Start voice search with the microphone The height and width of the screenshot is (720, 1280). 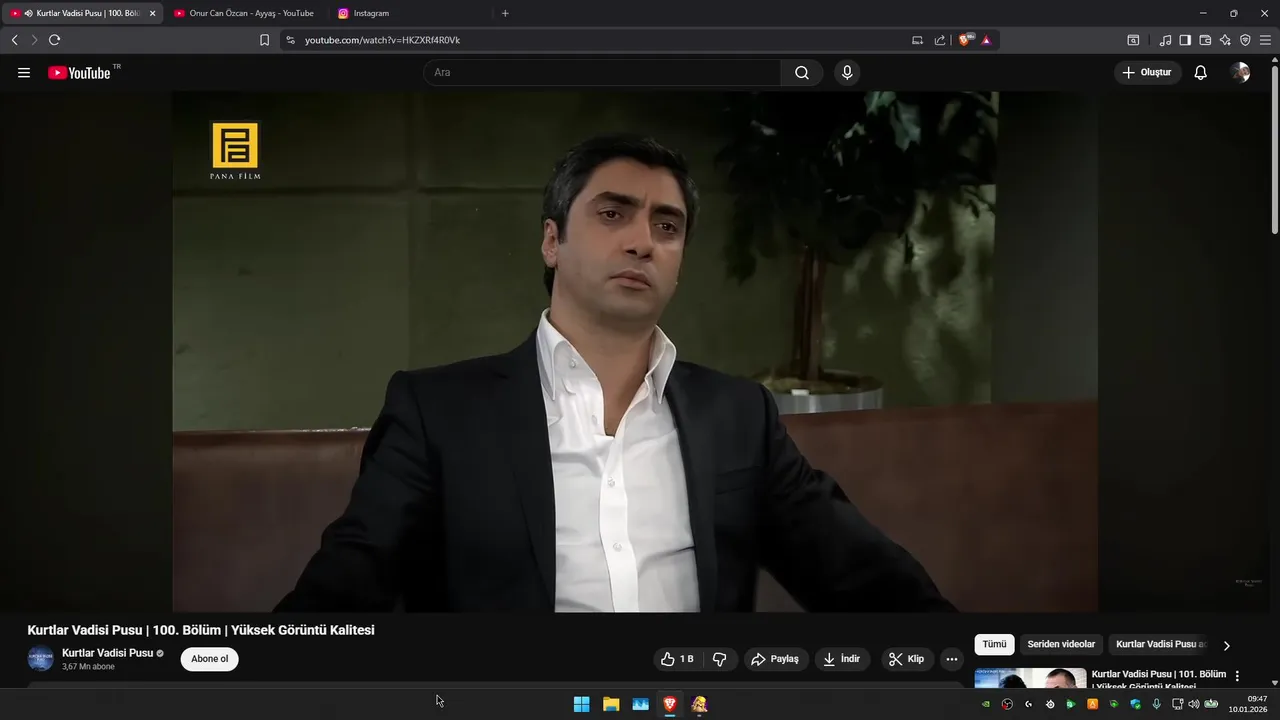click(x=847, y=73)
